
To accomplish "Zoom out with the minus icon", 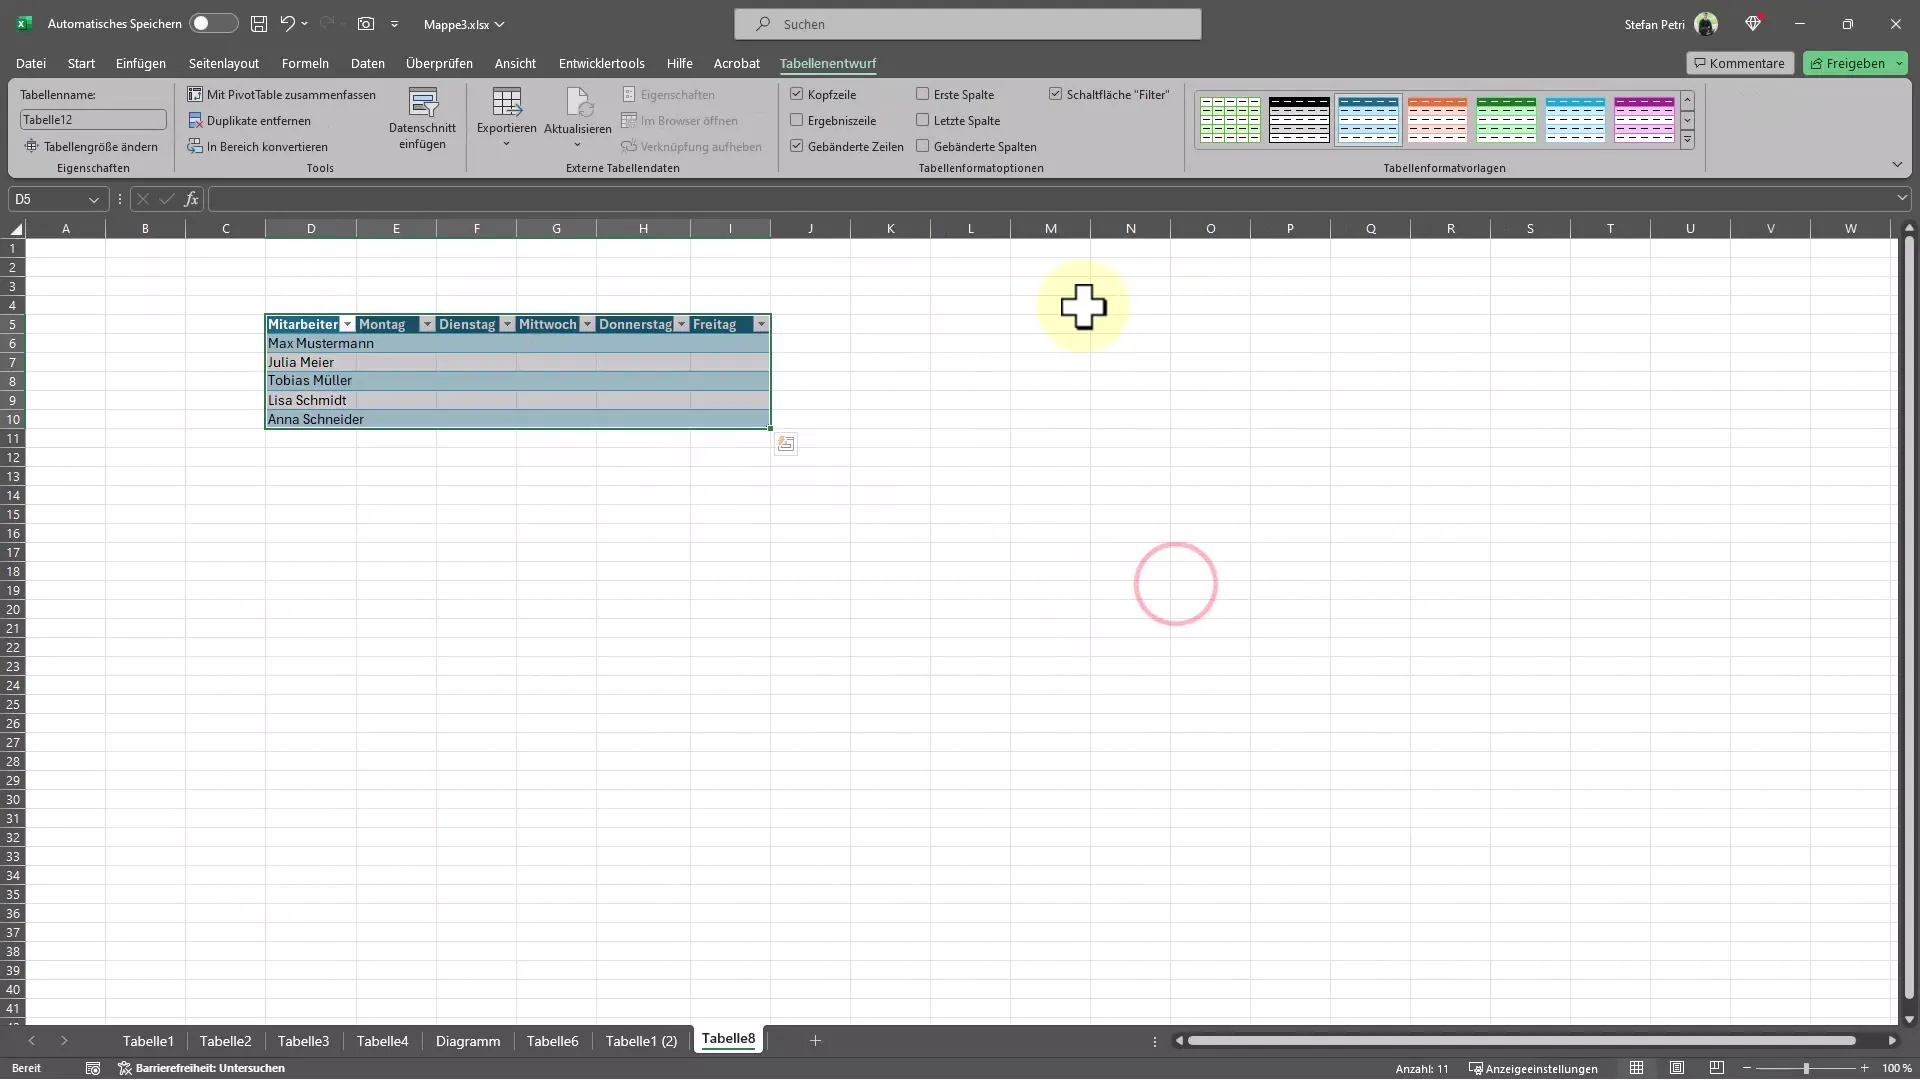I will (1747, 1068).
